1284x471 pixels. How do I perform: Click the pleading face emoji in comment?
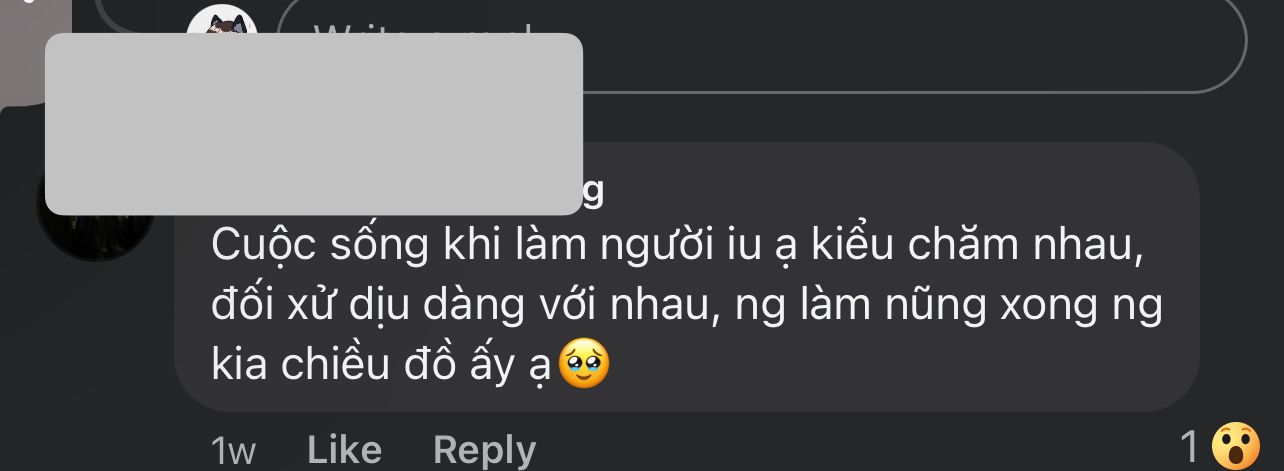click(x=583, y=366)
